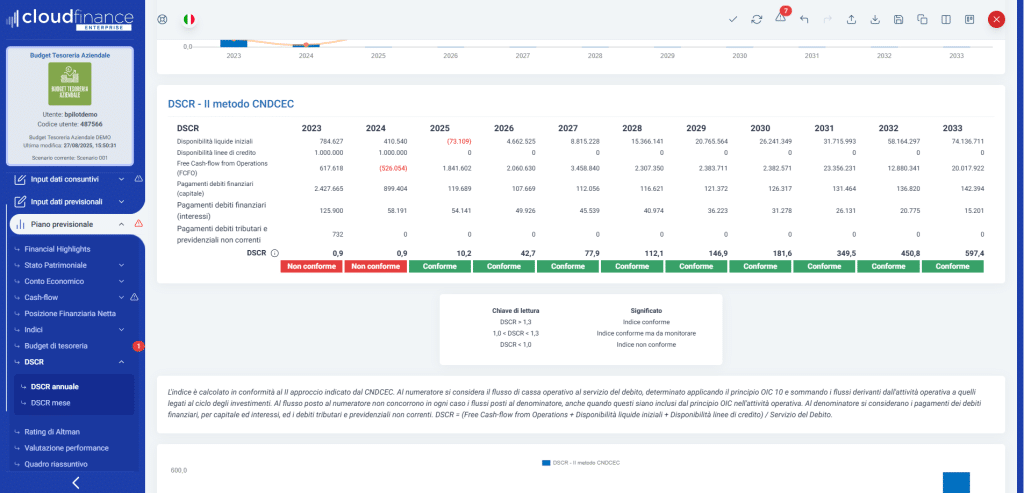Click the split columns view icon
The height and width of the screenshot is (493, 1024).
[x=945, y=19]
